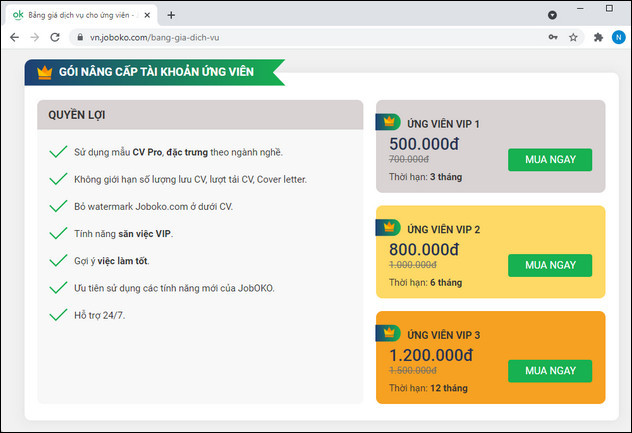Click the ỨNG VIÊN VIP 2 title
The height and width of the screenshot is (433, 632).
(x=443, y=230)
